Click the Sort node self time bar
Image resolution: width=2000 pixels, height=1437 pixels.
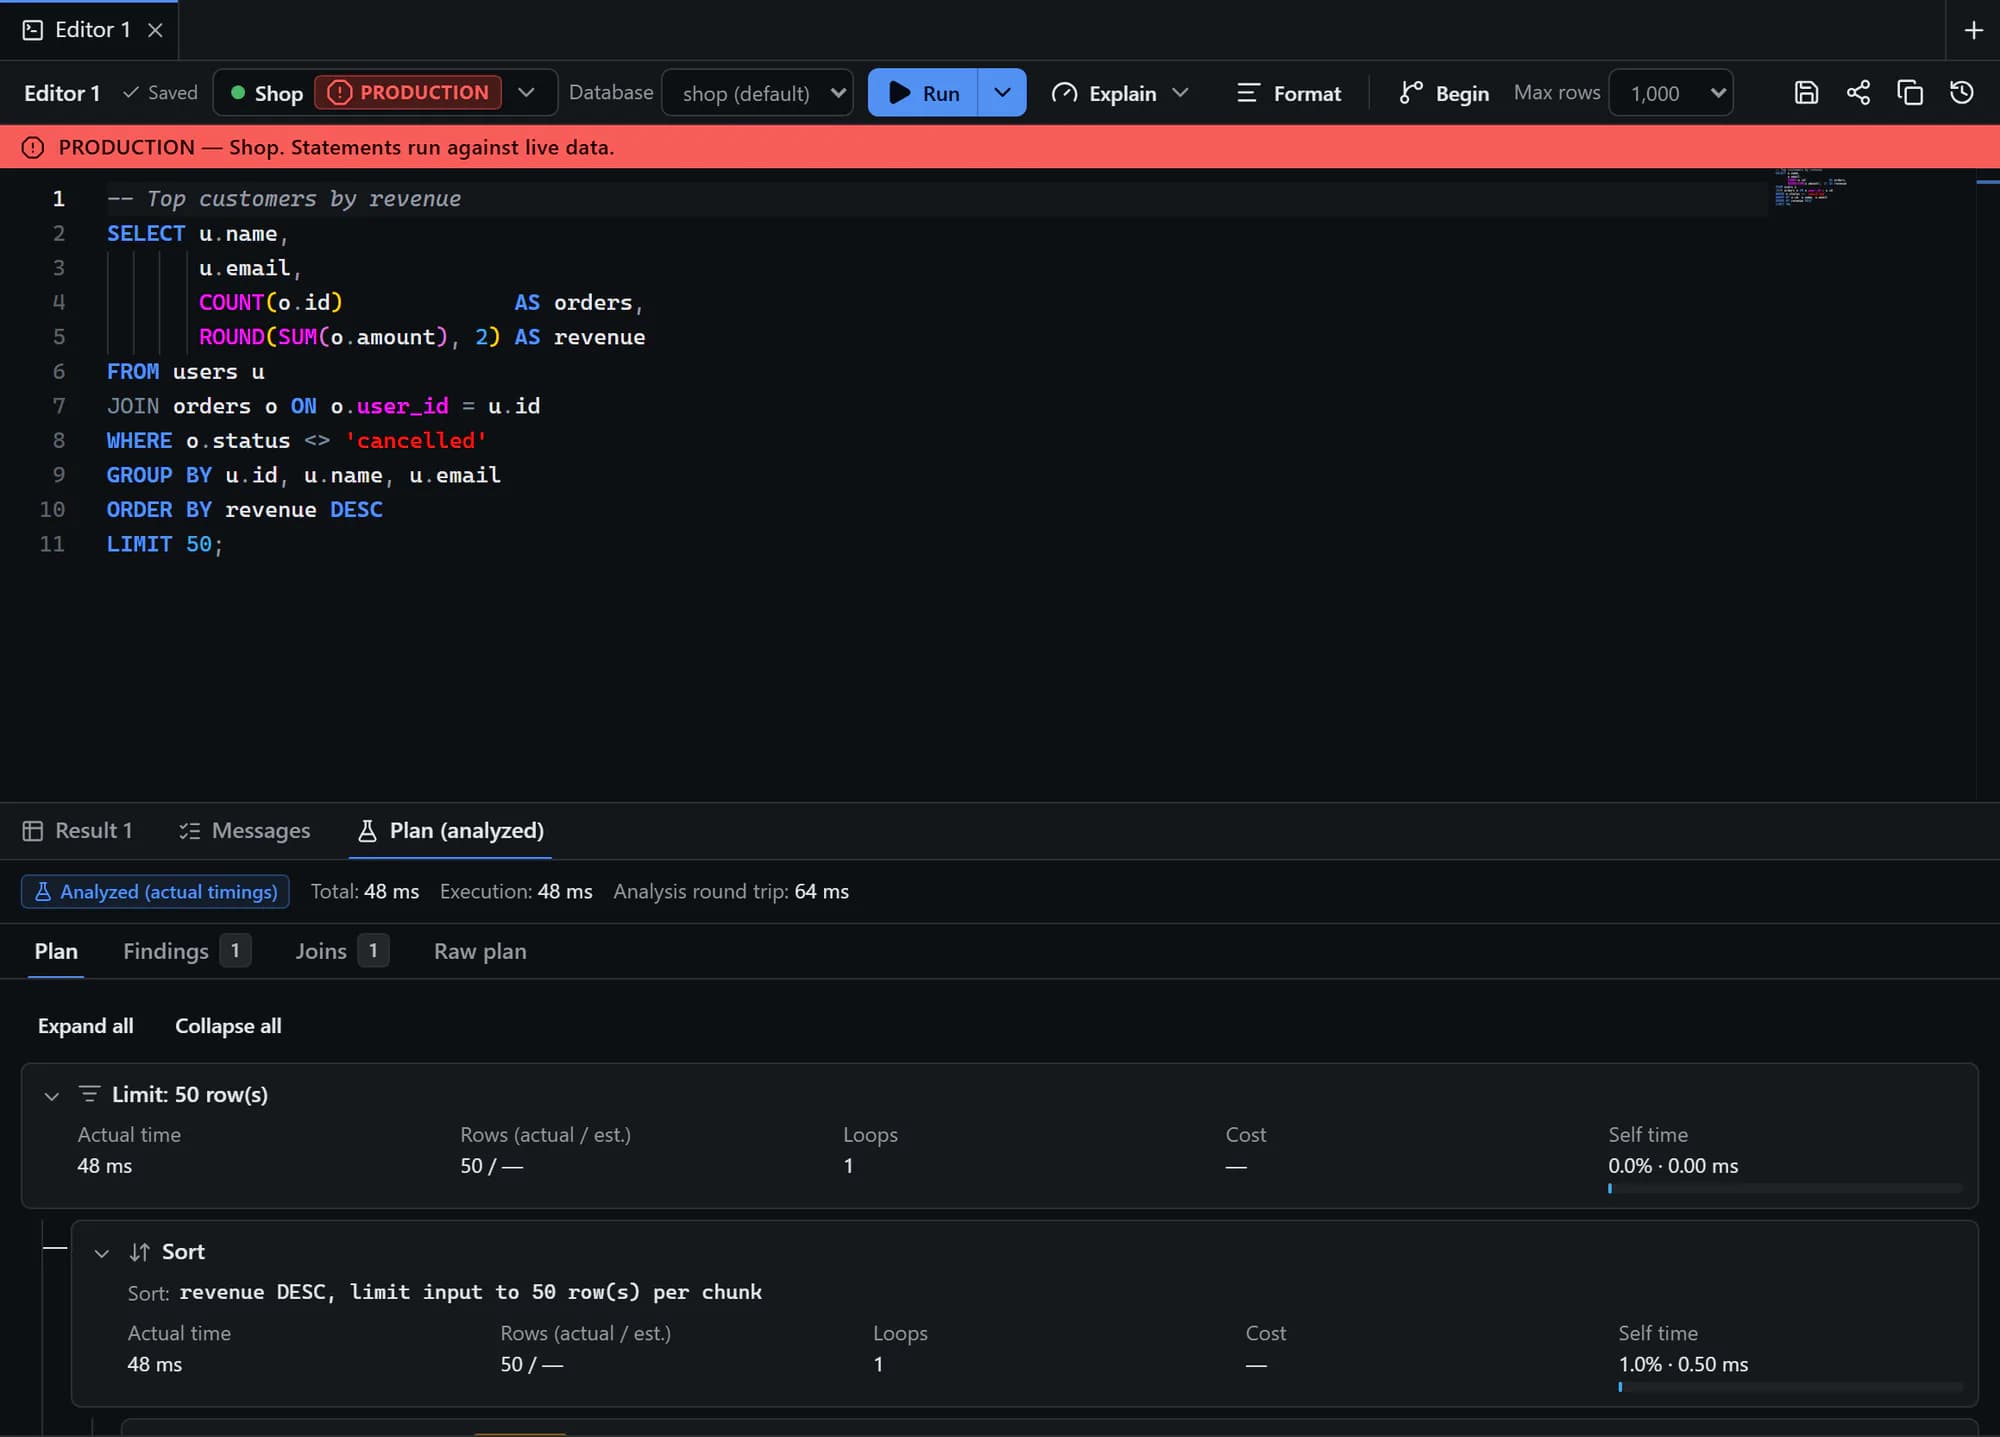pos(1790,1387)
